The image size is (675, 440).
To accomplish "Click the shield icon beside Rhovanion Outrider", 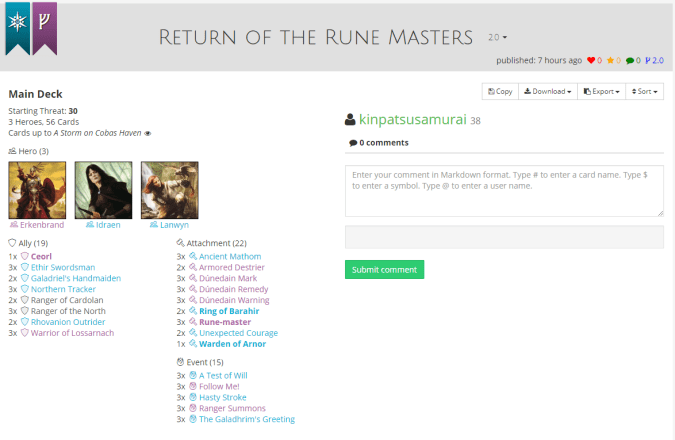I will 25,322.
